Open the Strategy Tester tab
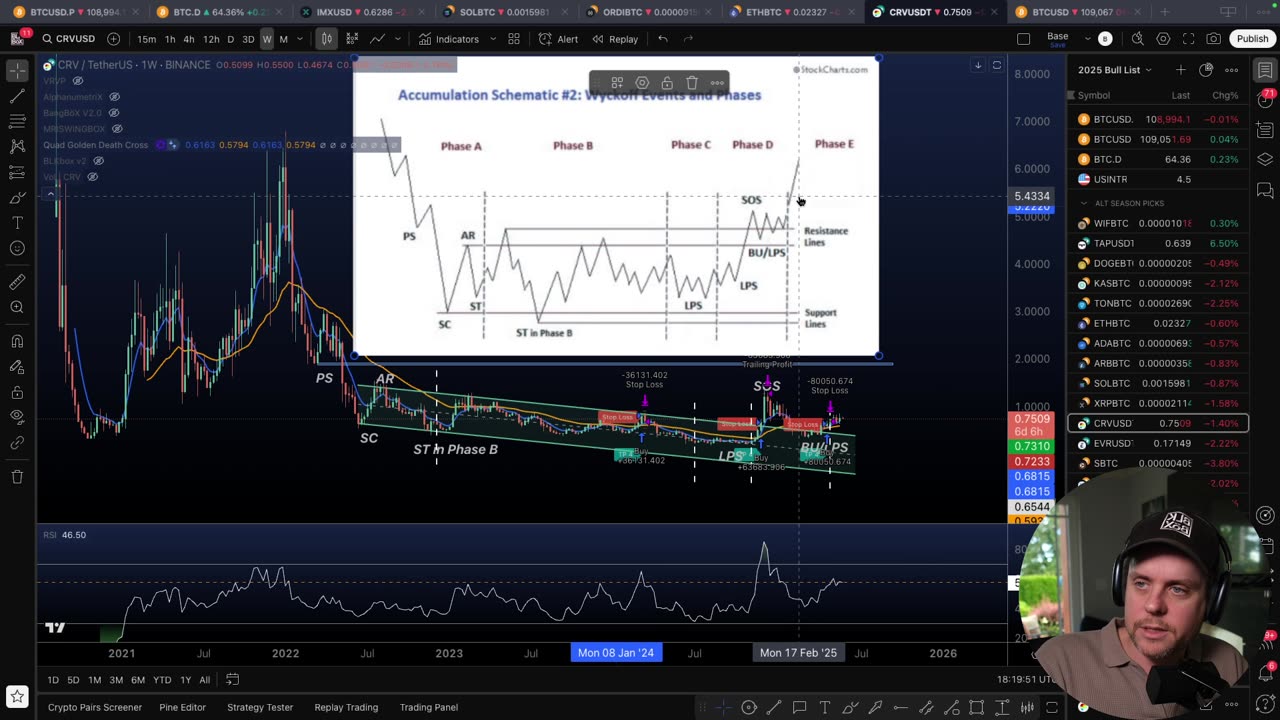The height and width of the screenshot is (720, 1280). (260, 707)
